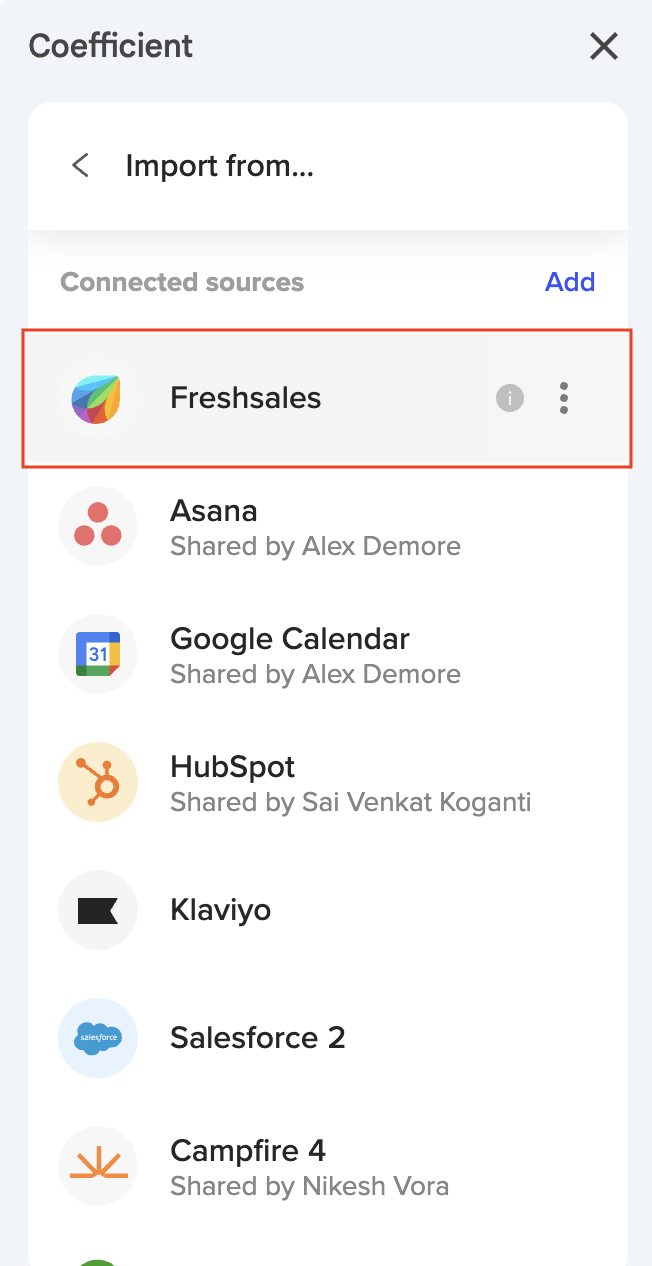The width and height of the screenshot is (652, 1266).
Task: Add a new connected source
Action: pos(570,282)
